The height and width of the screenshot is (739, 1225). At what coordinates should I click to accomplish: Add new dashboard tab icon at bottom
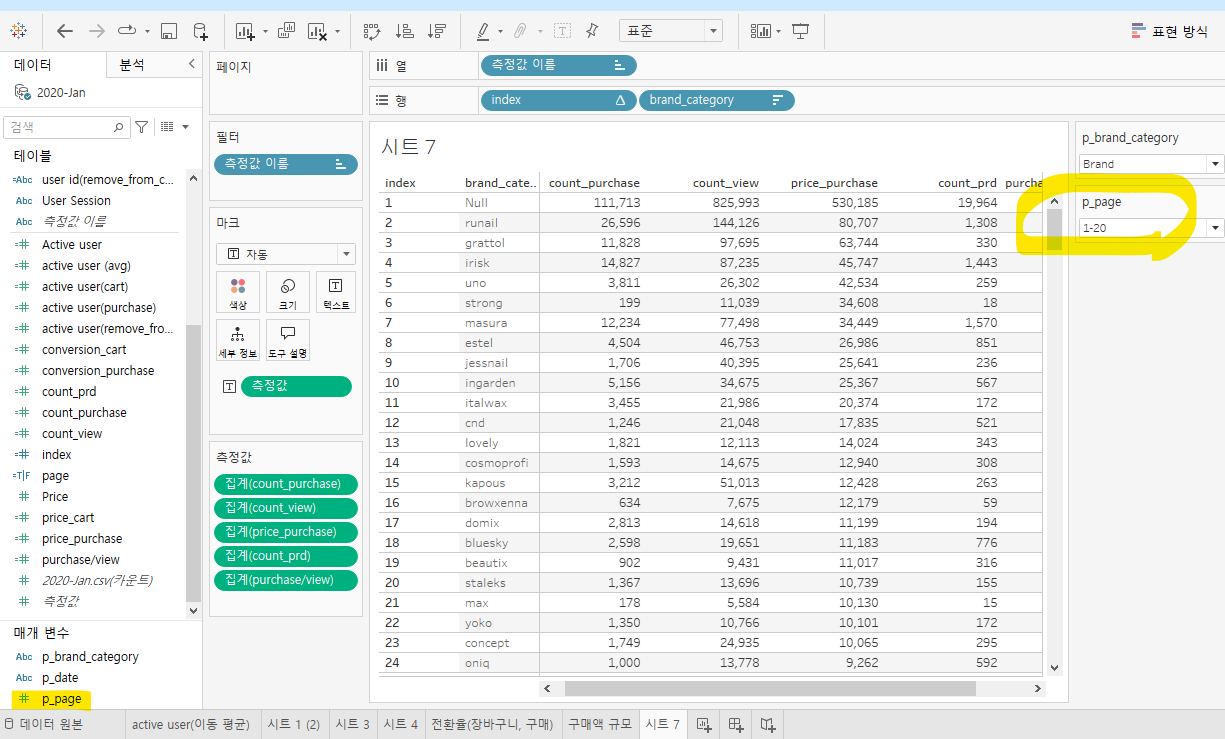click(736, 725)
